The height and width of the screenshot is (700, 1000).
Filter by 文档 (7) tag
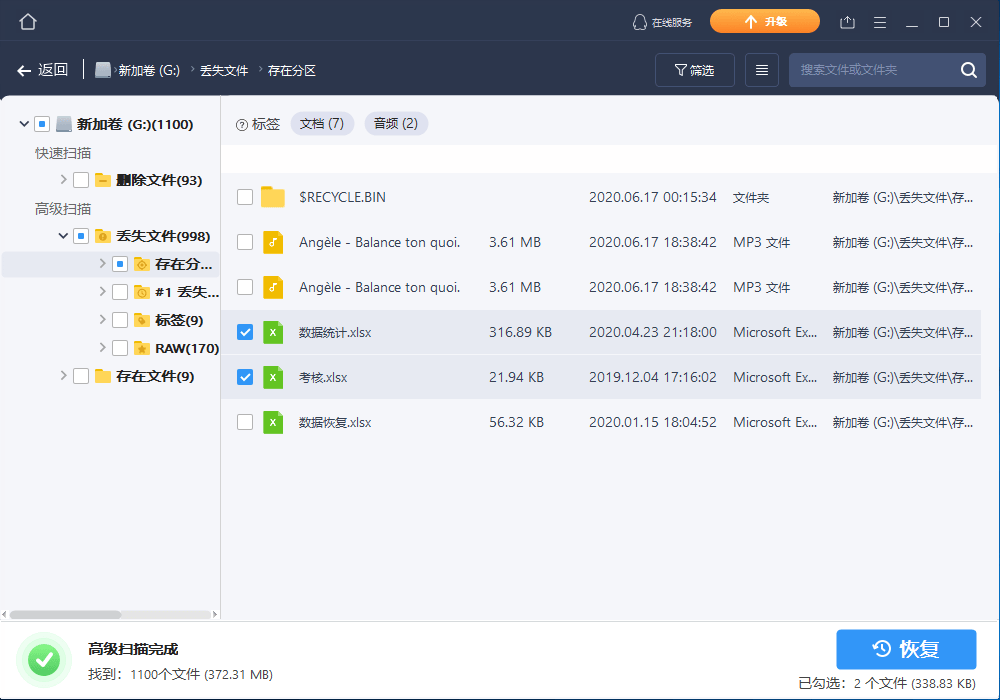[x=321, y=124]
